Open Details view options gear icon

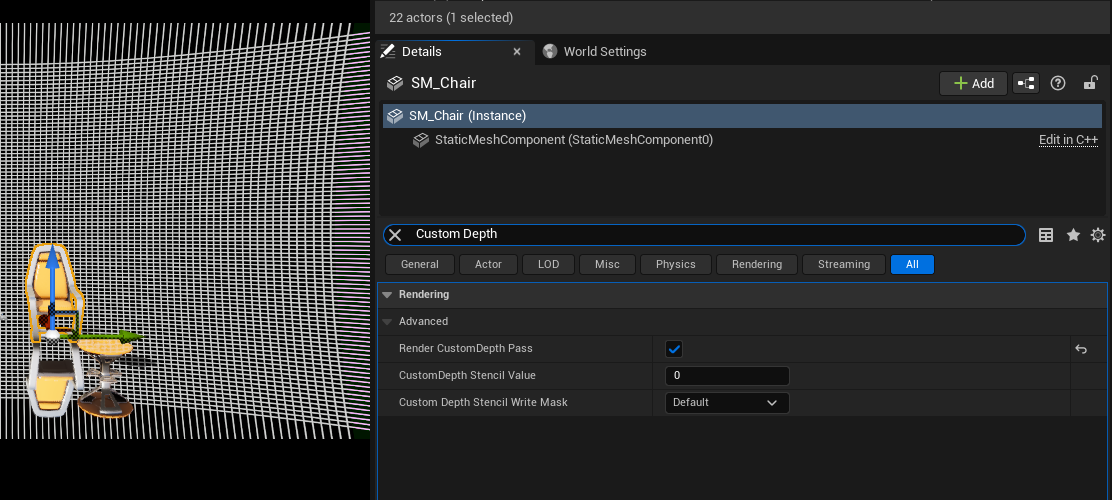(x=1098, y=235)
